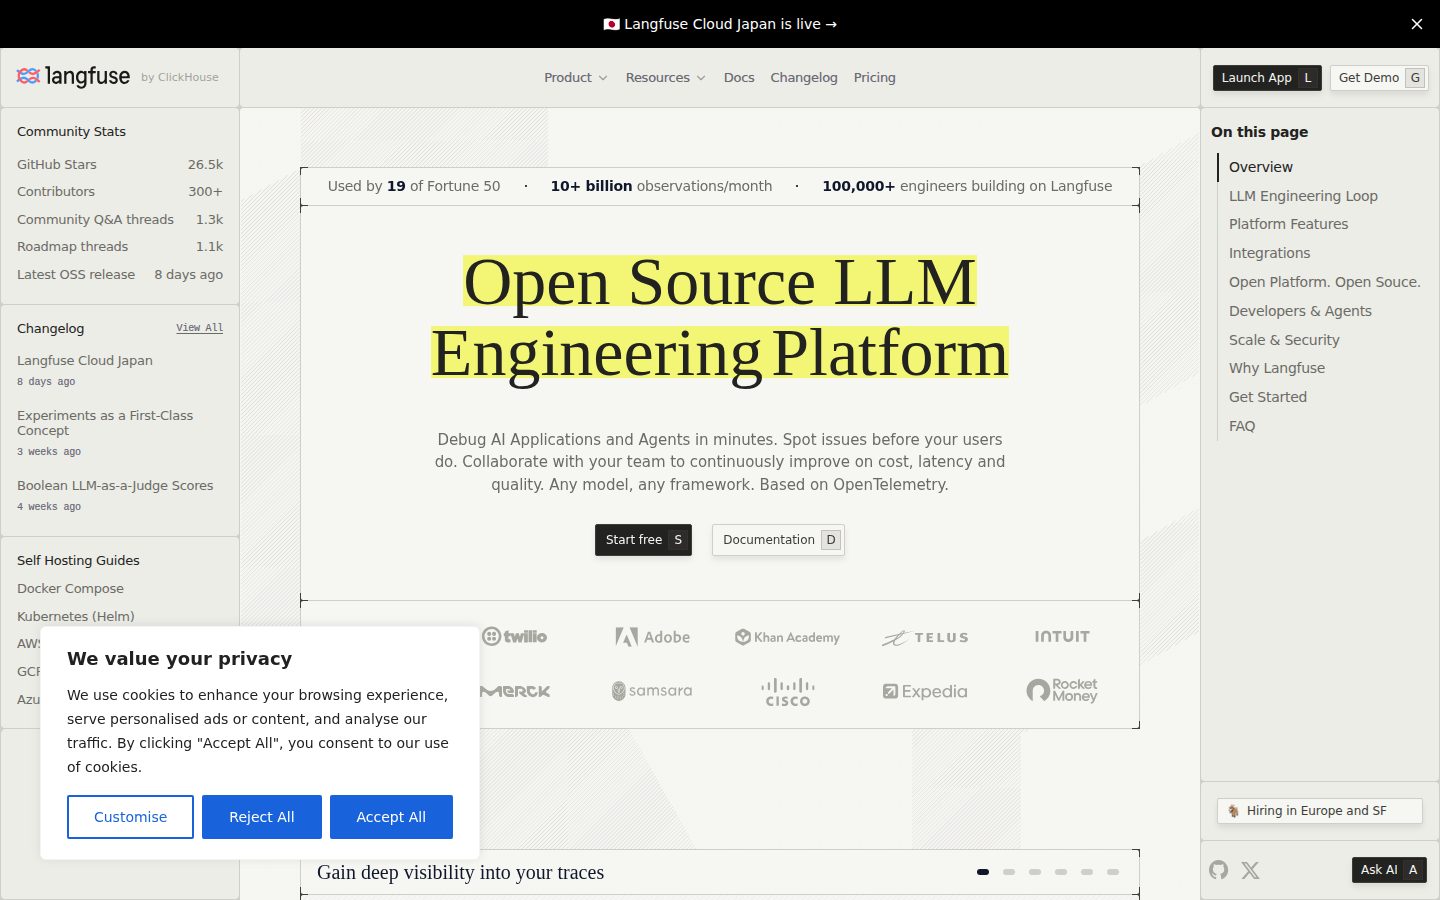The height and width of the screenshot is (900, 1440).
Task: Click the Adobe customer logo
Action: [653, 637]
